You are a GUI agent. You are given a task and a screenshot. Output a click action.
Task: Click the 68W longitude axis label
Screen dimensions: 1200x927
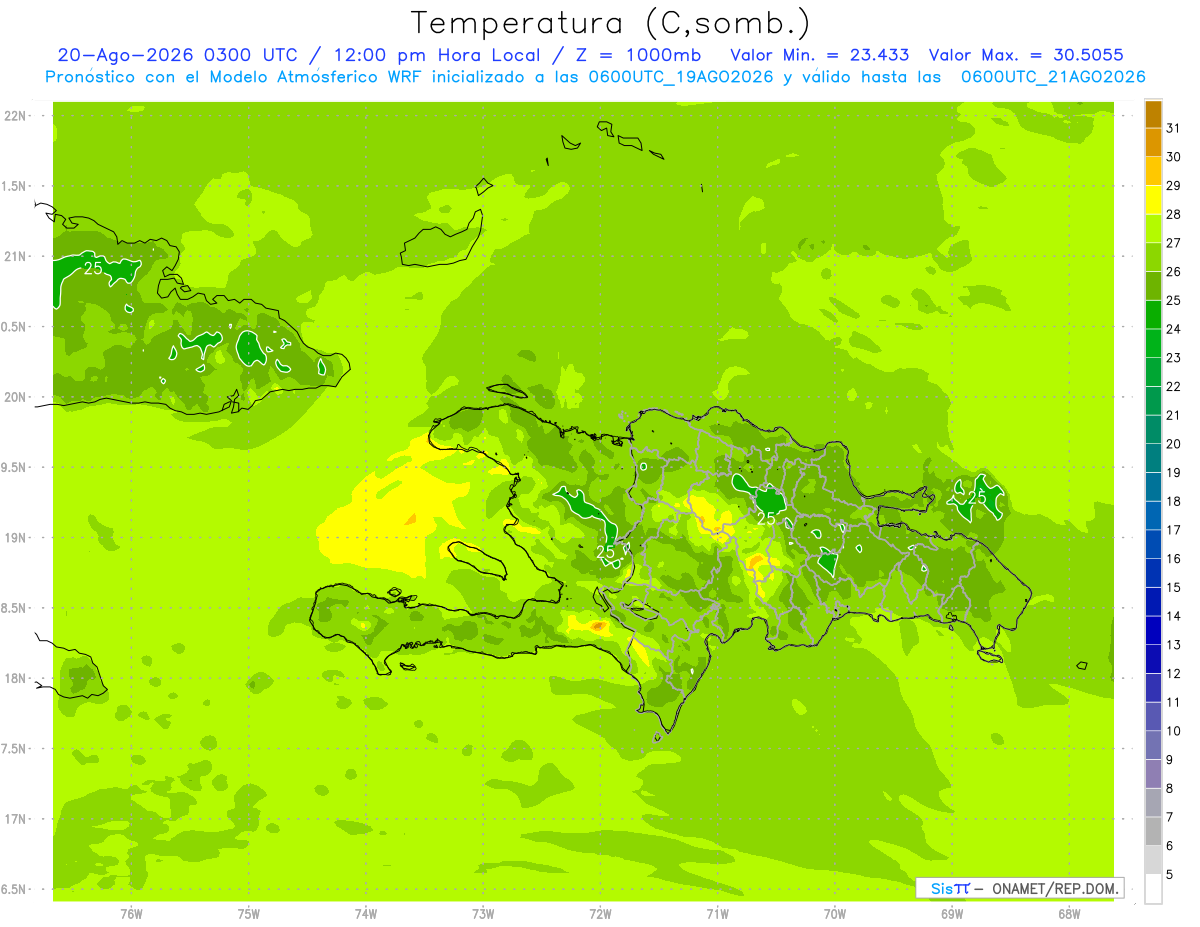click(x=1069, y=913)
